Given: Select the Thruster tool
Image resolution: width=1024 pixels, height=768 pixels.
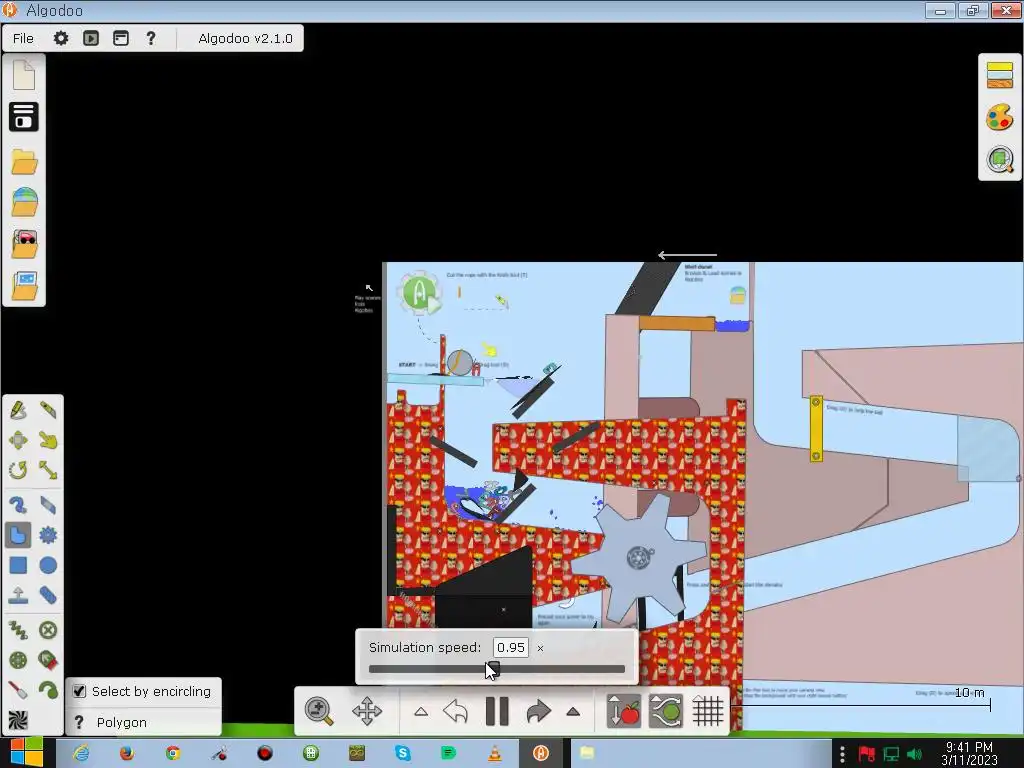Looking at the screenshot, I should pos(48,660).
